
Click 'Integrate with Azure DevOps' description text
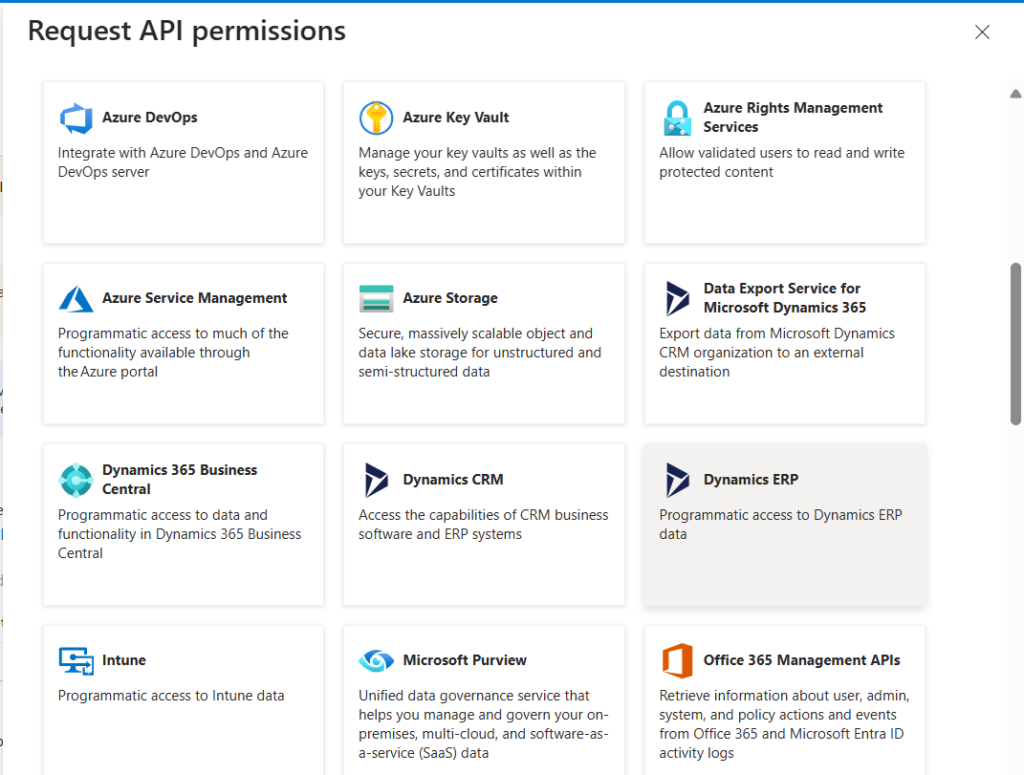182,163
